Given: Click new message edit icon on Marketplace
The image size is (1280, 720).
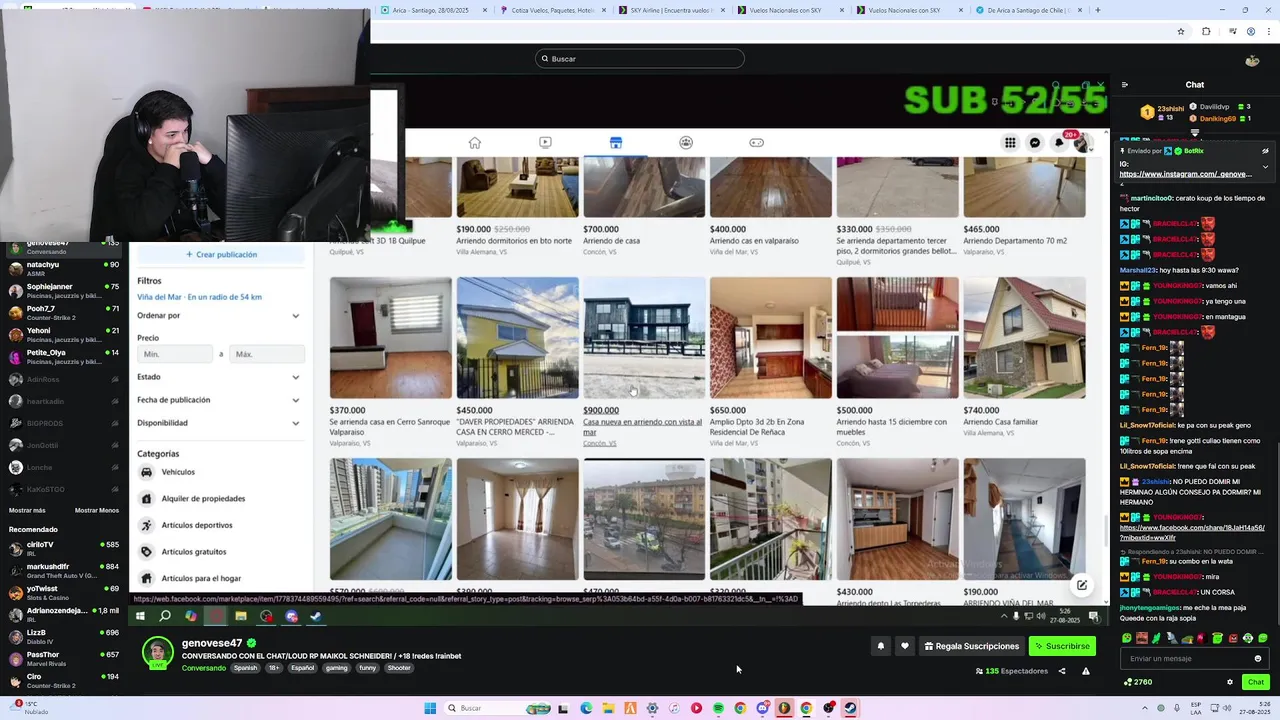Looking at the screenshot, I should [x=1081, y=585].
